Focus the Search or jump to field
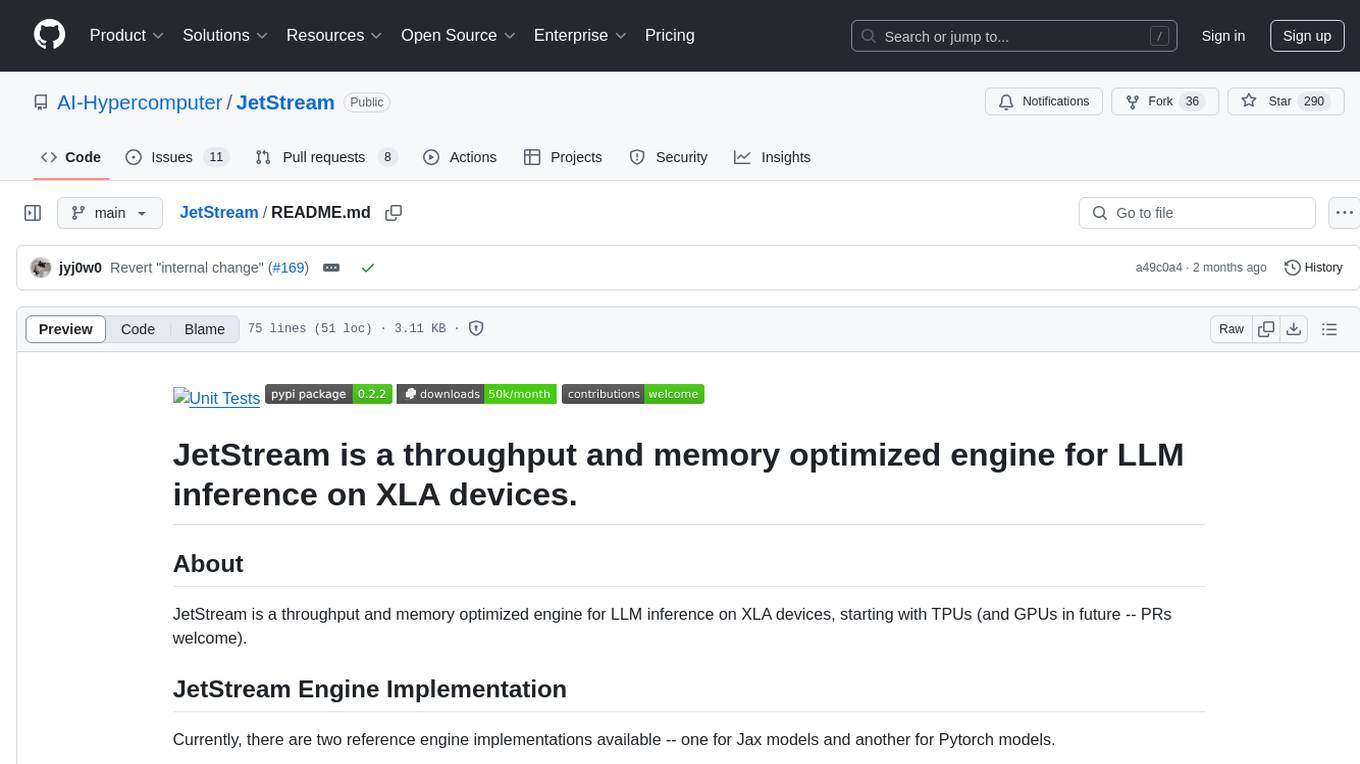 tap(1015, 36)
